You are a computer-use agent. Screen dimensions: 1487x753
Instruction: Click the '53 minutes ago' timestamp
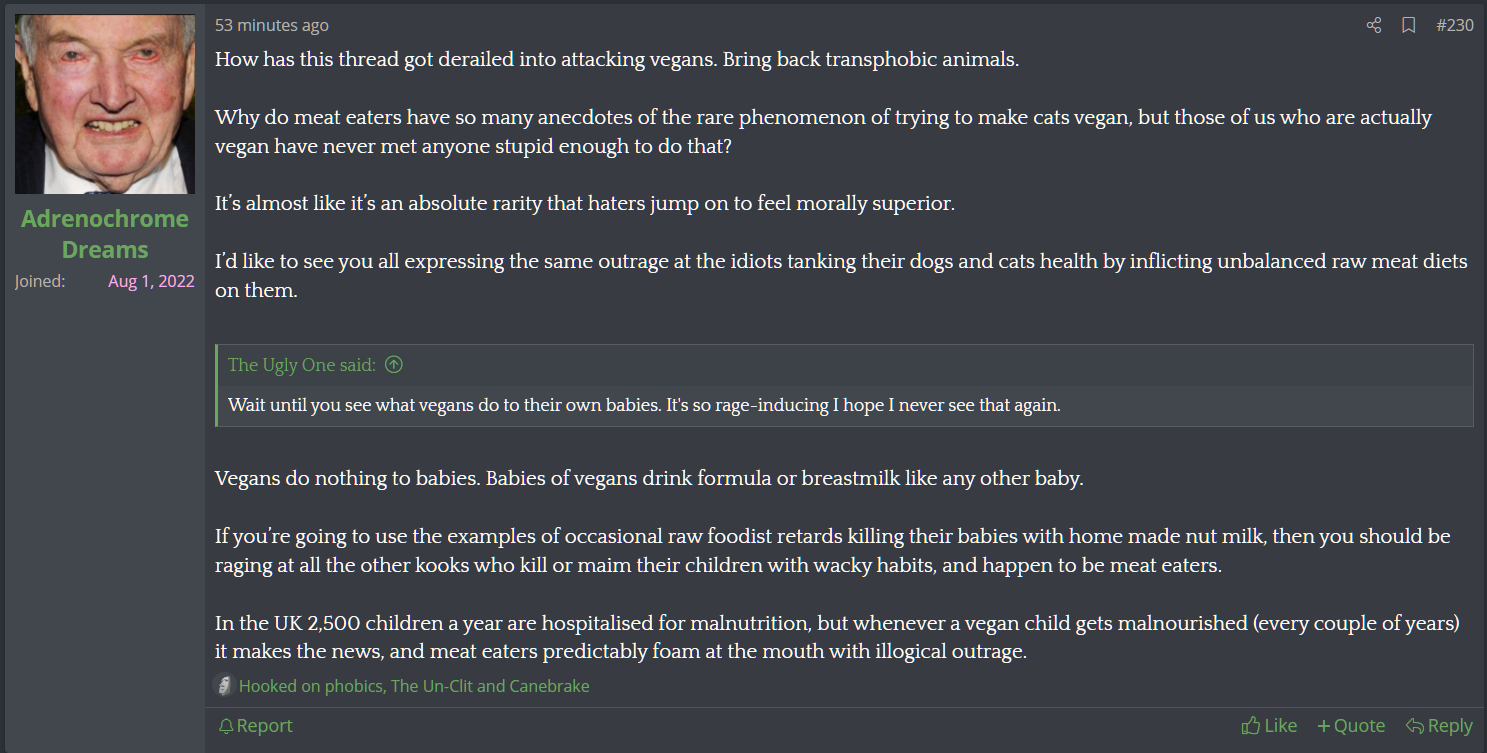(x=272, y=25)
